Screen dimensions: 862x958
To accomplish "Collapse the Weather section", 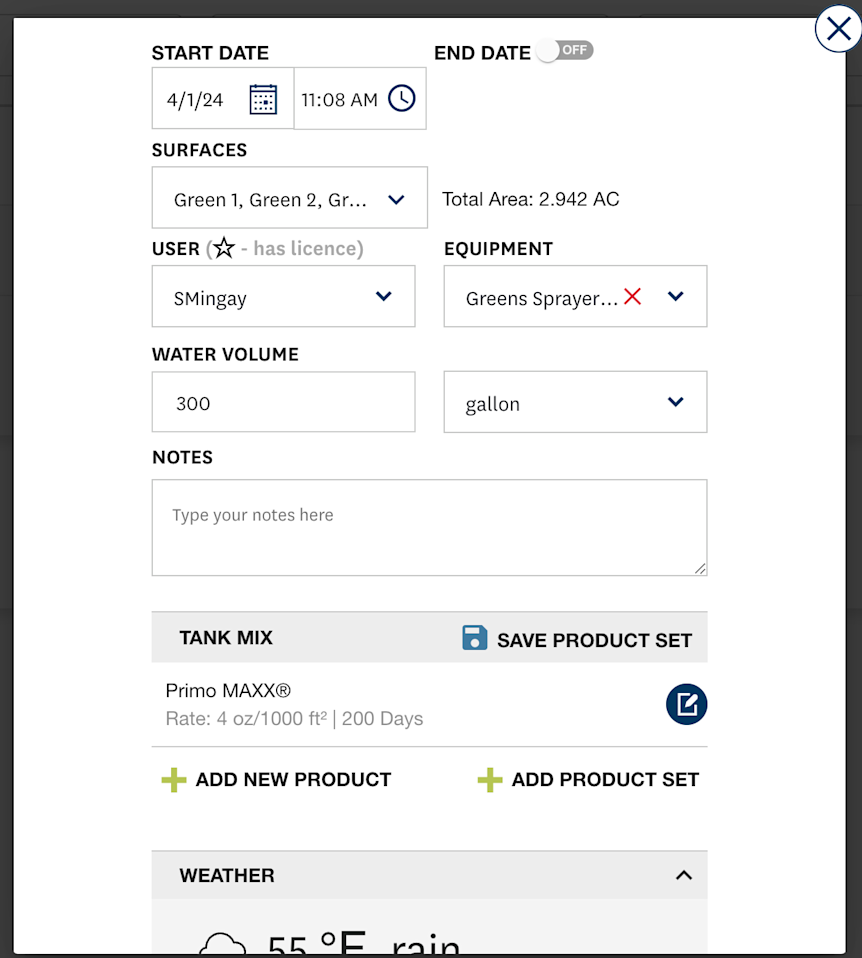I will (x=684, y=875).
